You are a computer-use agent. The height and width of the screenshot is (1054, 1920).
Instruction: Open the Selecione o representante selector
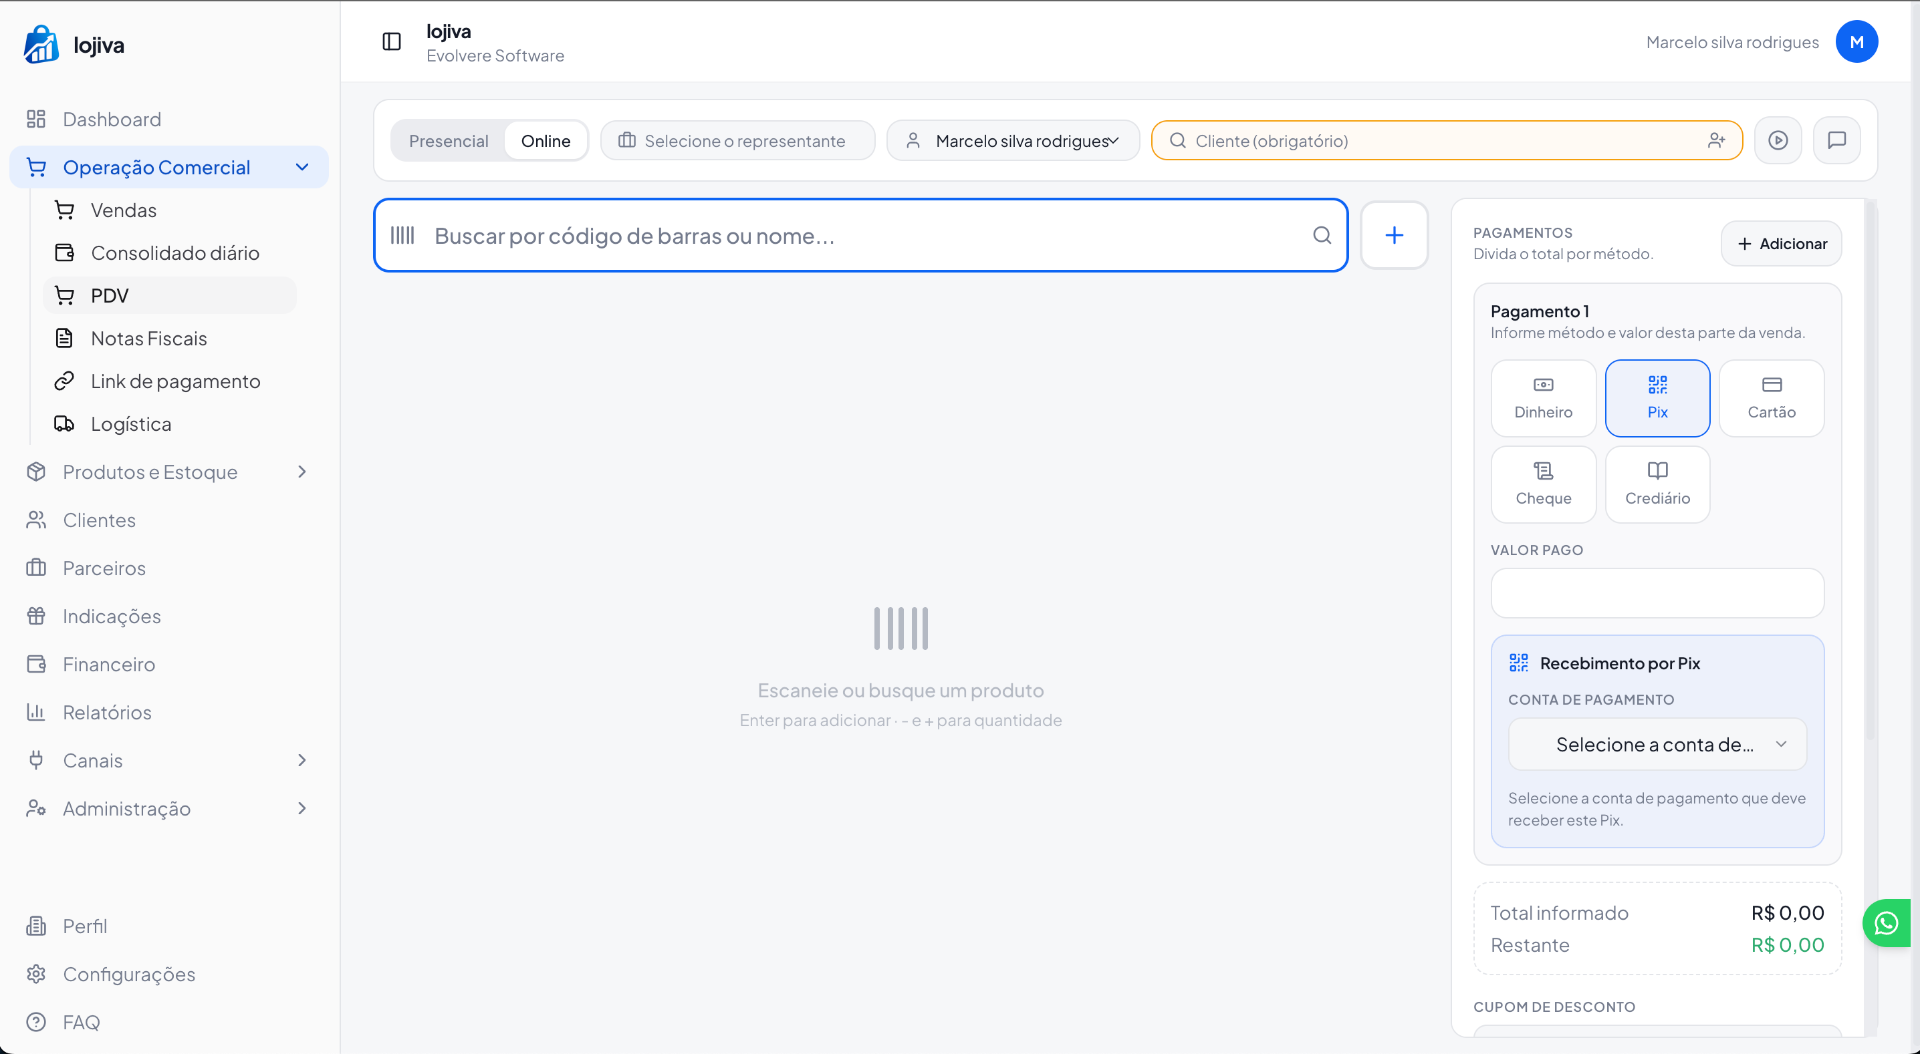tap(738, 141)
